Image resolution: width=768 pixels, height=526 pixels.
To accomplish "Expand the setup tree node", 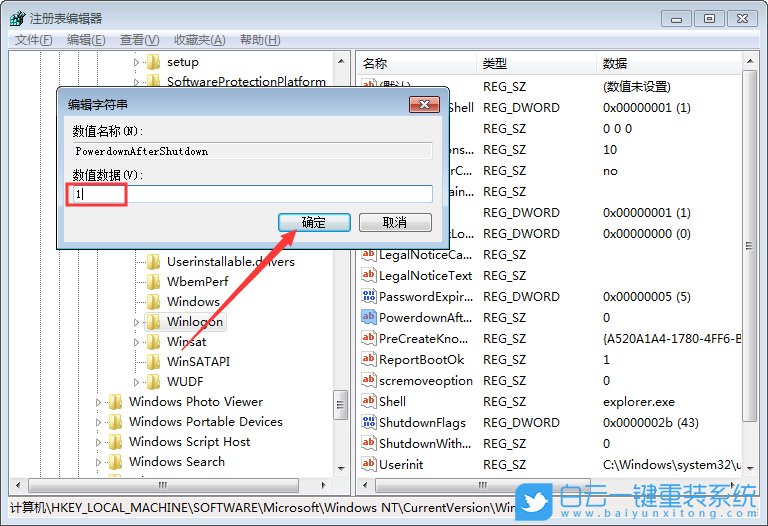I will [137, 63].
